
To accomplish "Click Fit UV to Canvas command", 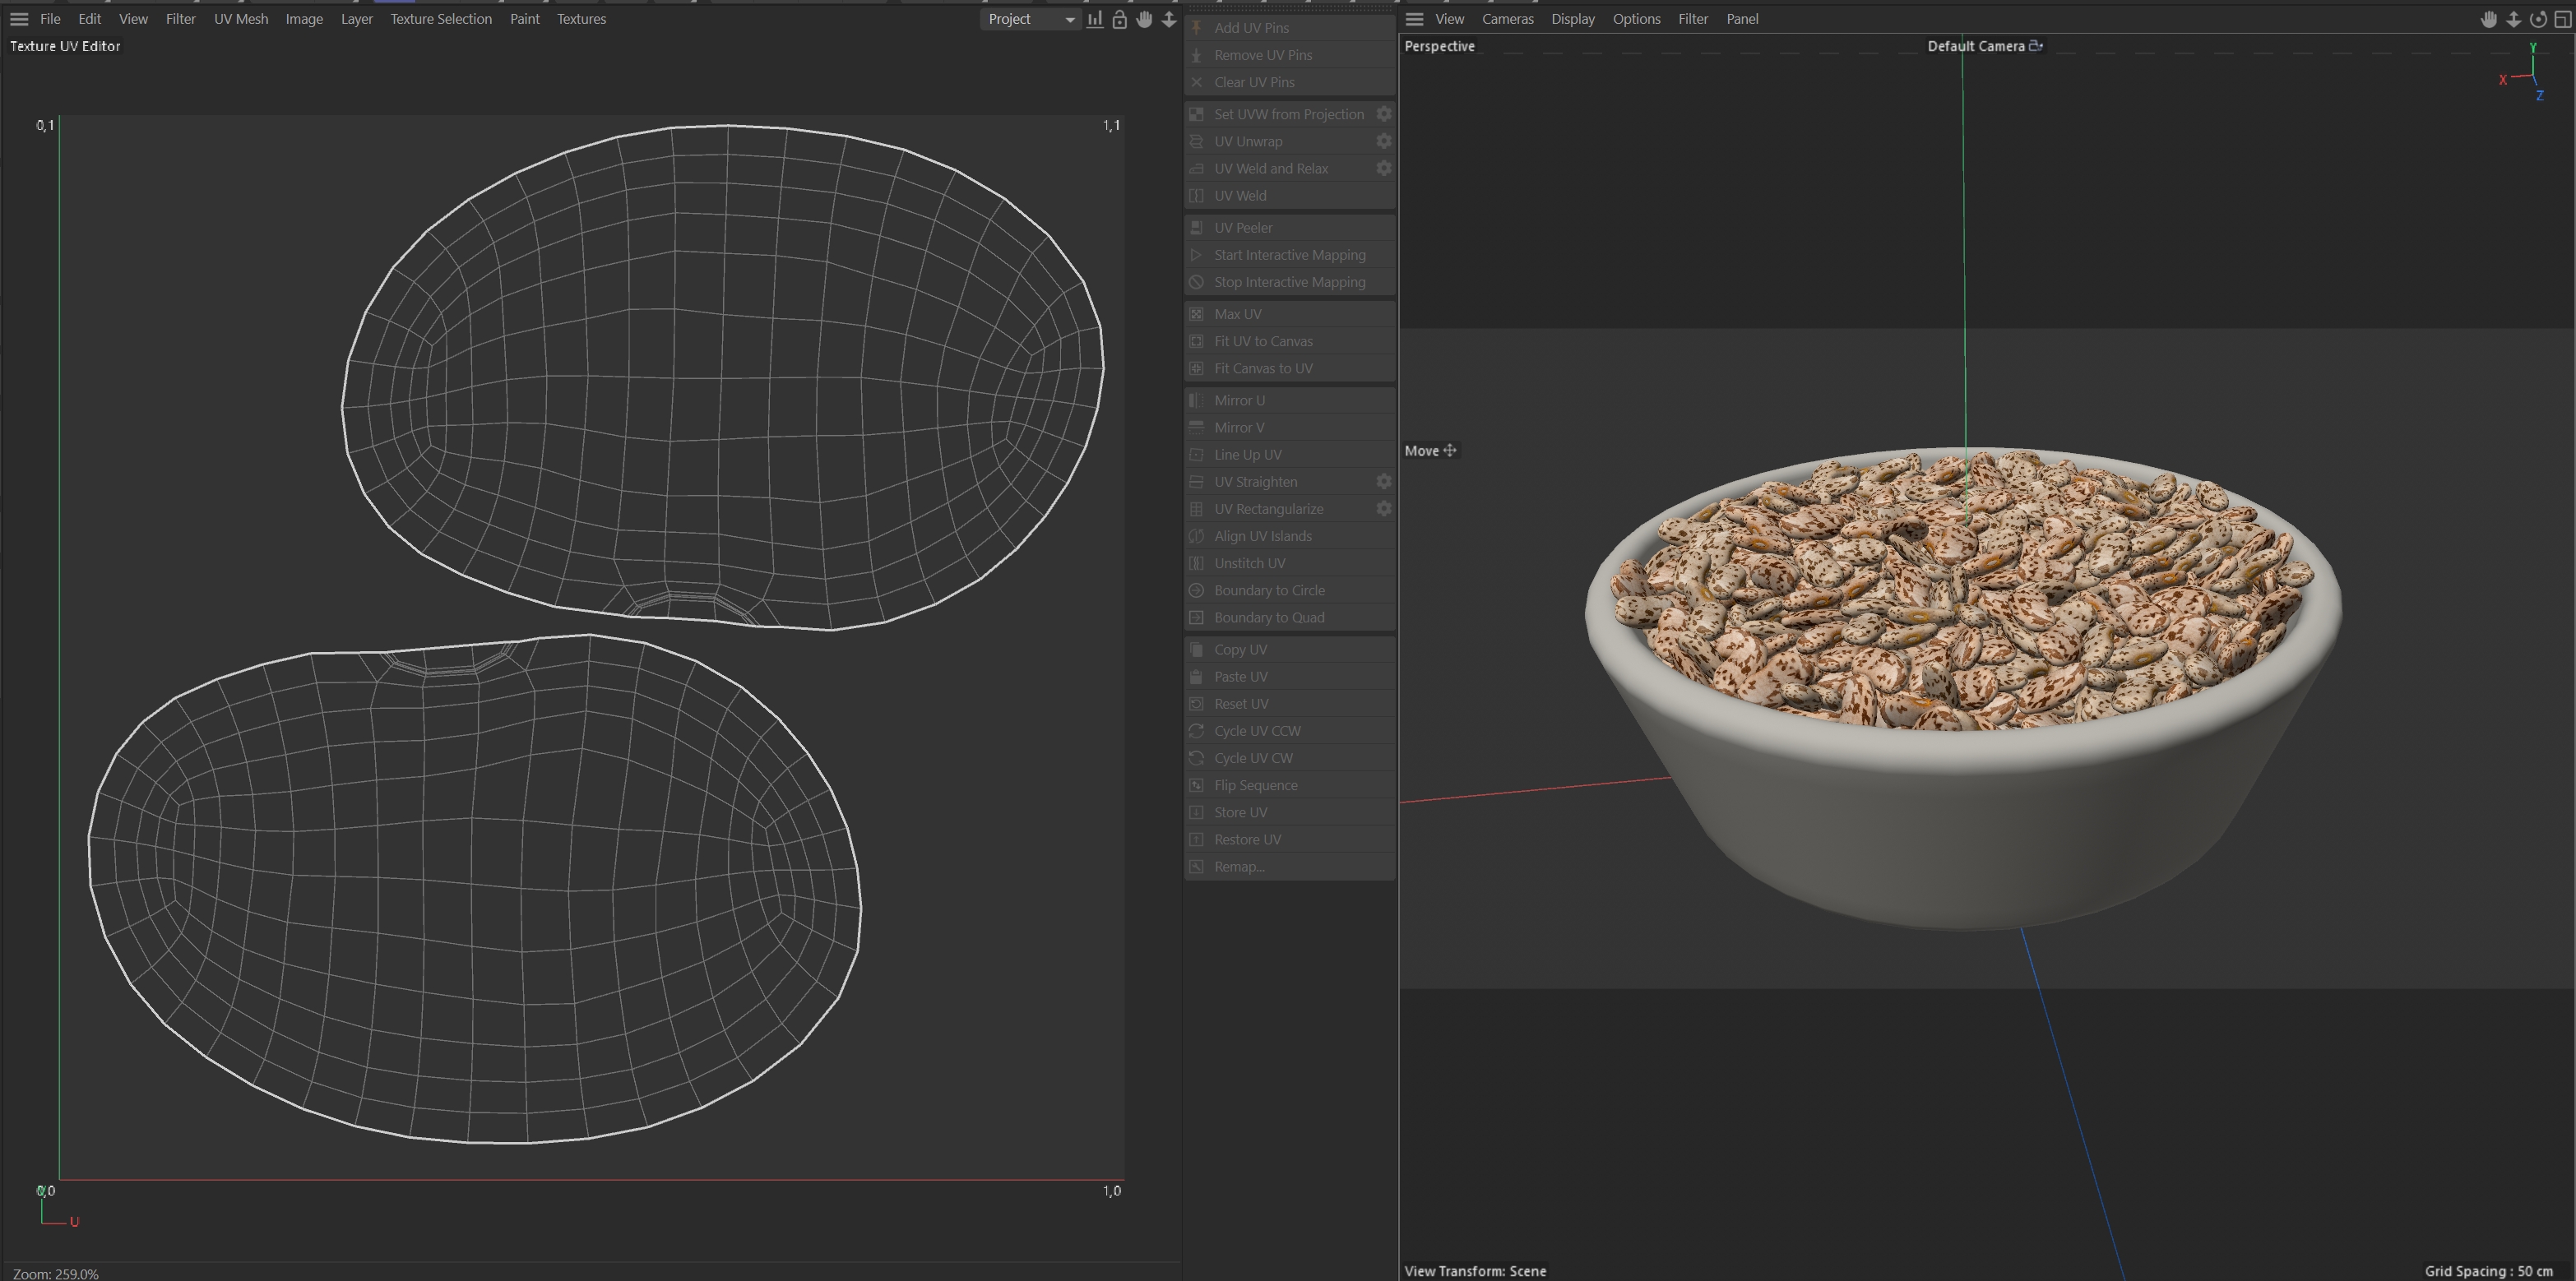I will (1263, 341).
